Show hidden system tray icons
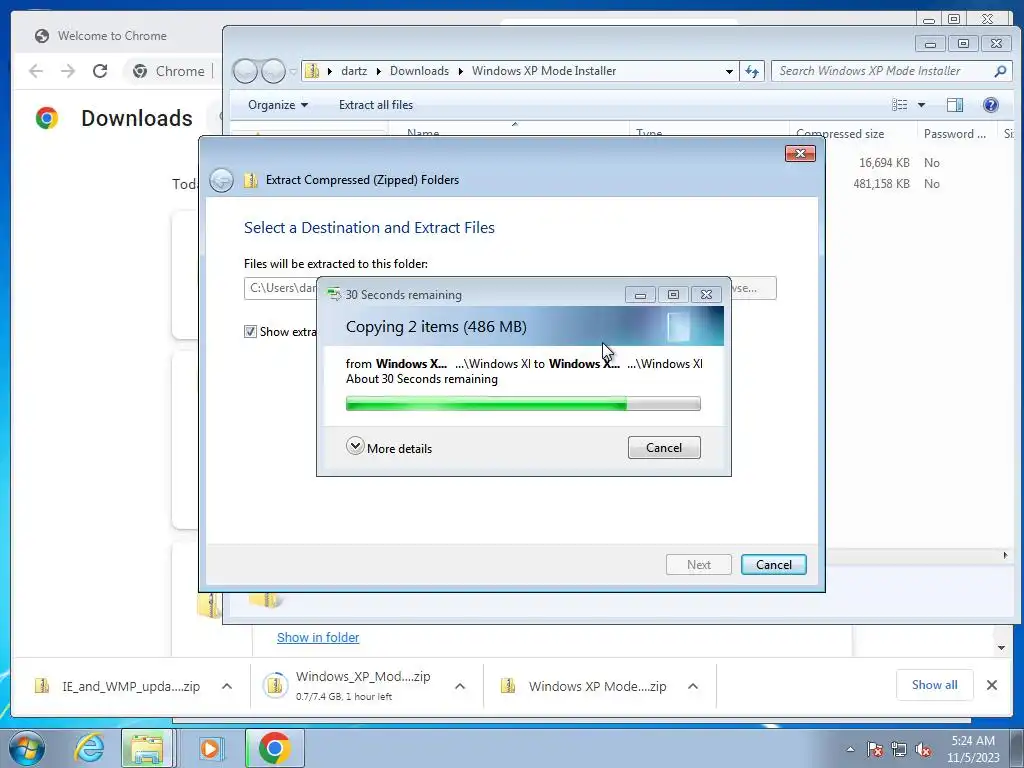 point(850,749)
